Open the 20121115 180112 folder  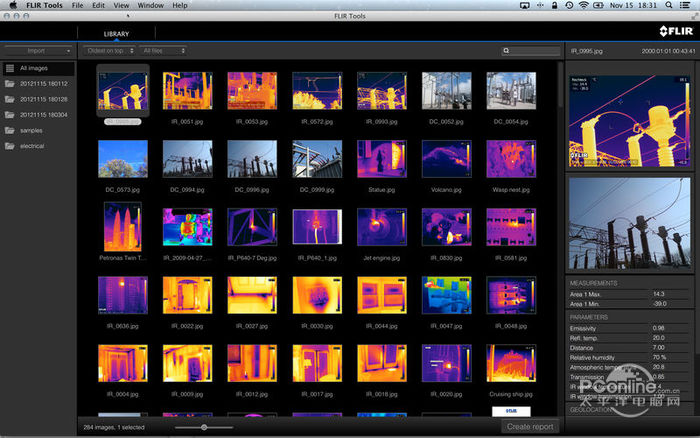coord(43,84)
